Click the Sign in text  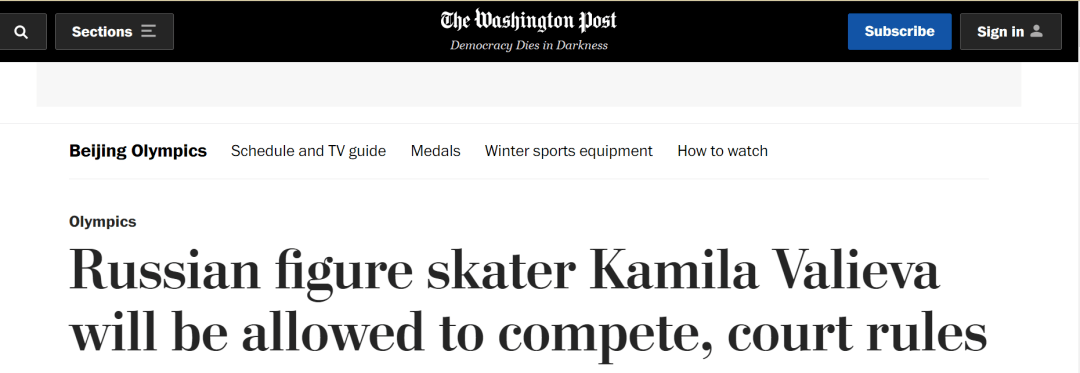coord(1000,32)
